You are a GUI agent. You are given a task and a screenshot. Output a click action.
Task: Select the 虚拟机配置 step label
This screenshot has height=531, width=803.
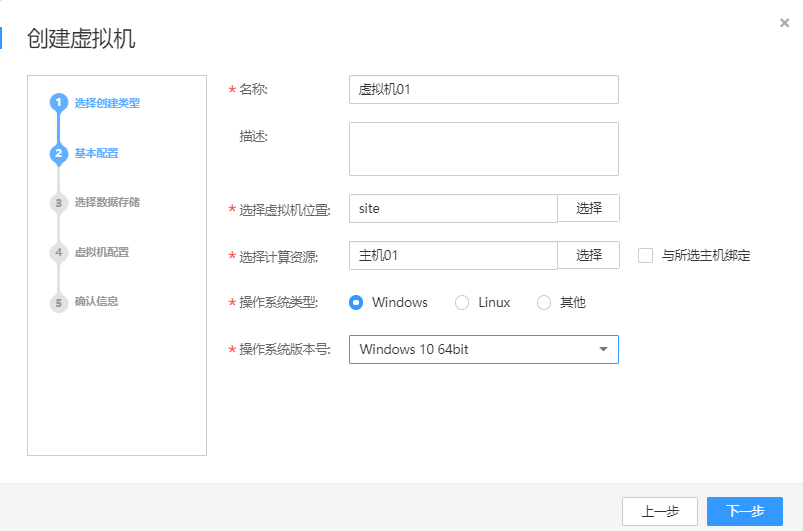point(102,252)
